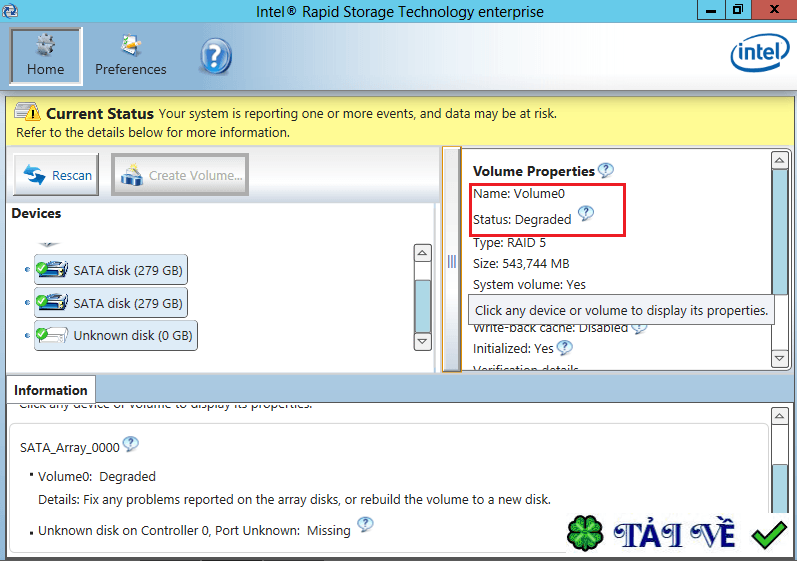The image size is (797, 561).
Task: Click the Create Volume button
Action: pyautogui.click(x=180, y=175)
